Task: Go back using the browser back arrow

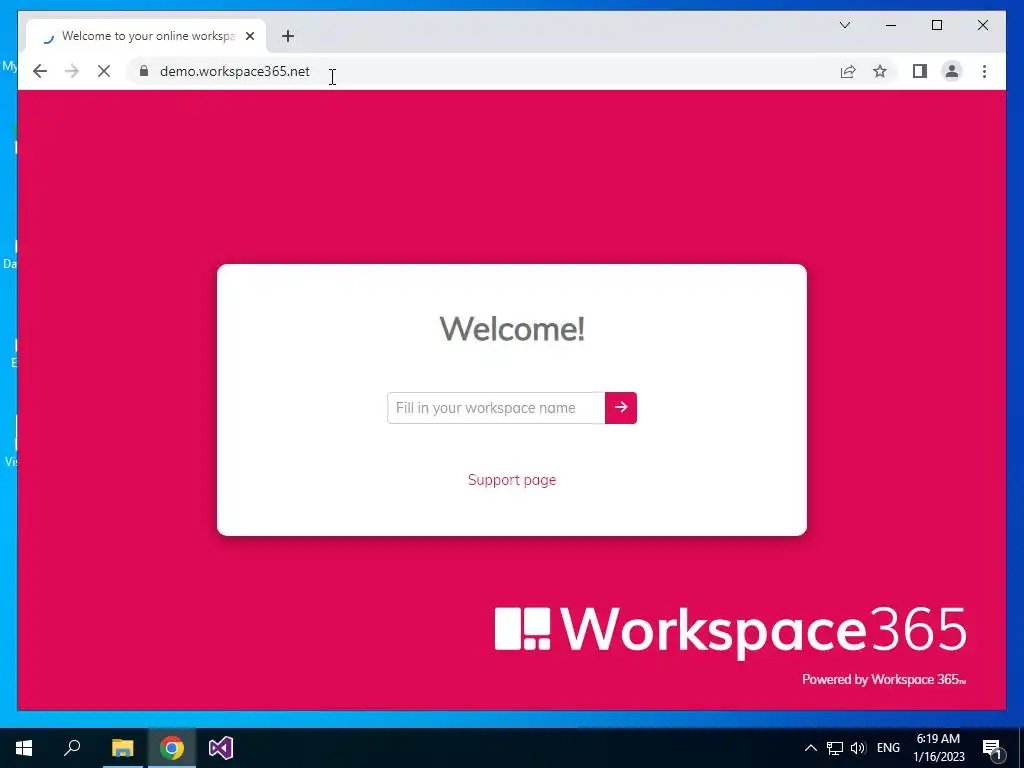Action: 40,71
